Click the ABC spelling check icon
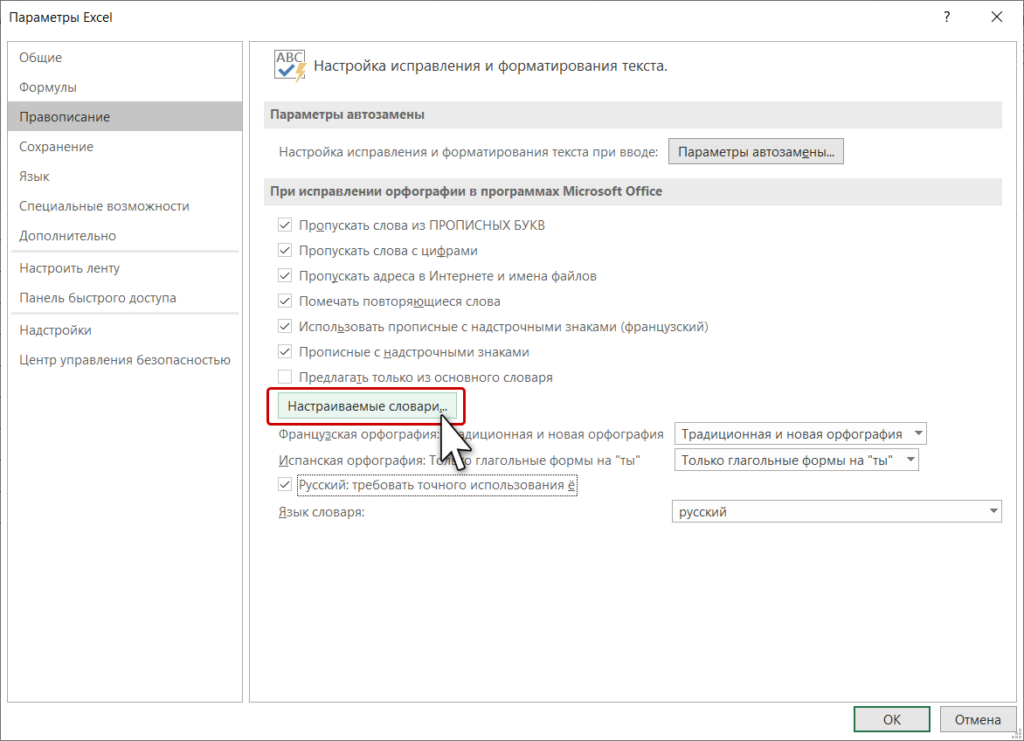Viewport: 1024px width, 741px height. coord(290,66)
